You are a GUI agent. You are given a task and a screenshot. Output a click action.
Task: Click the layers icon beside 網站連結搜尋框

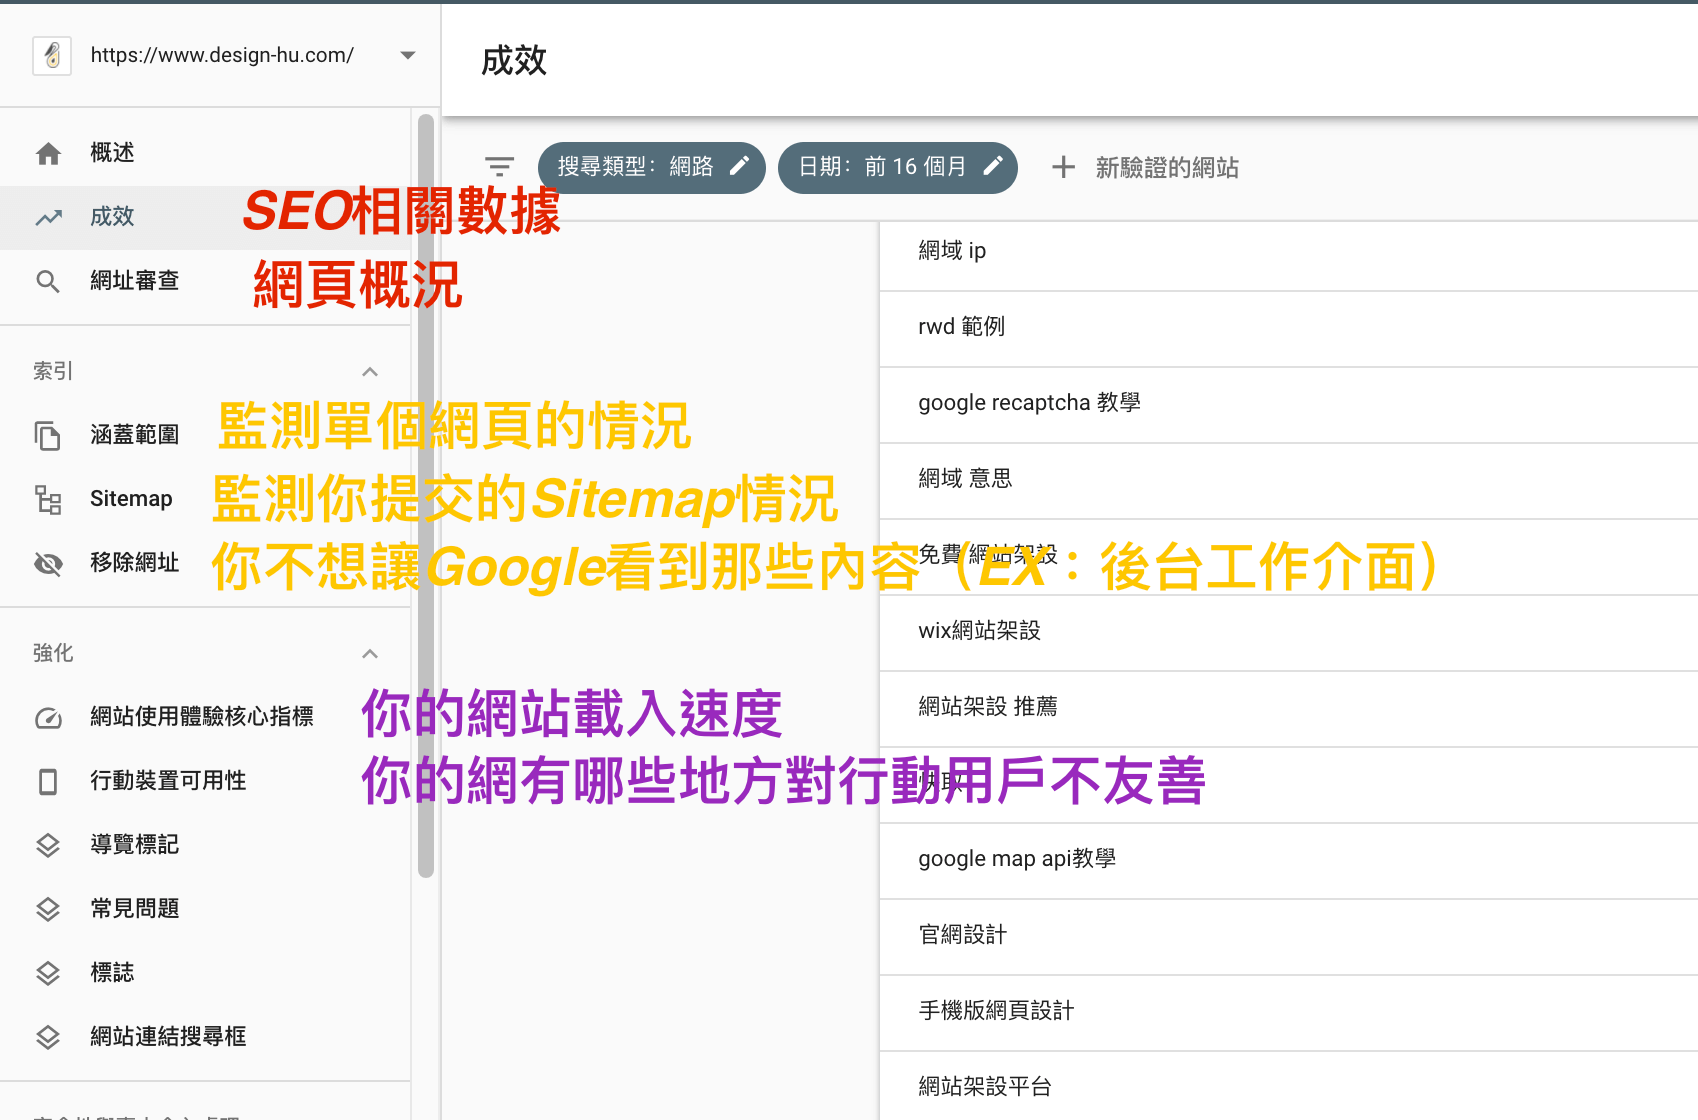click(x=48, y=1037)
